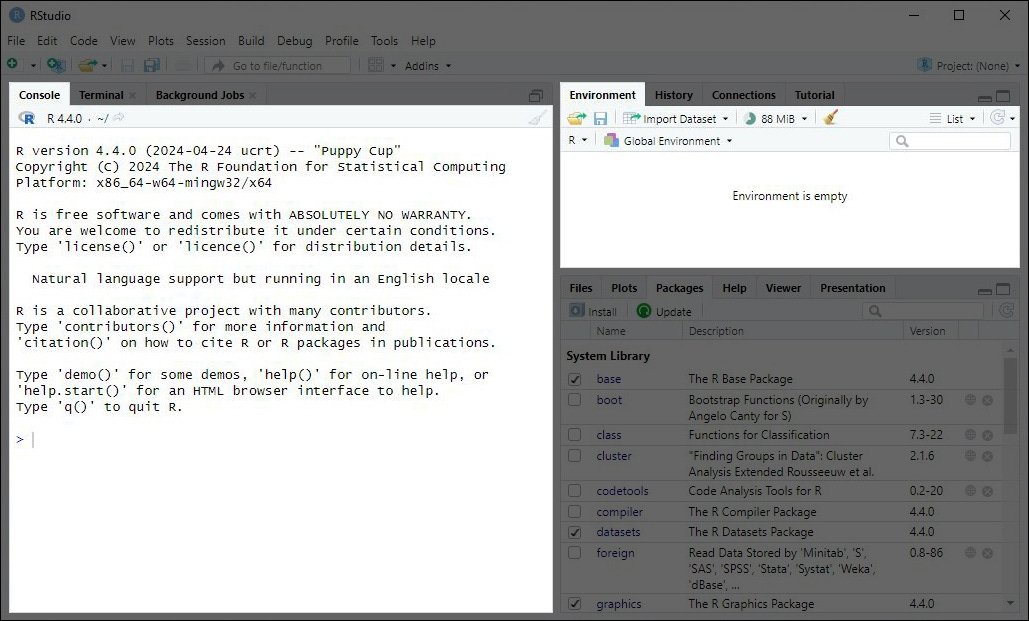Expand the Import Dataset dropdown
Viewport: 1029px width, 621px height.
tap(676, 119)
